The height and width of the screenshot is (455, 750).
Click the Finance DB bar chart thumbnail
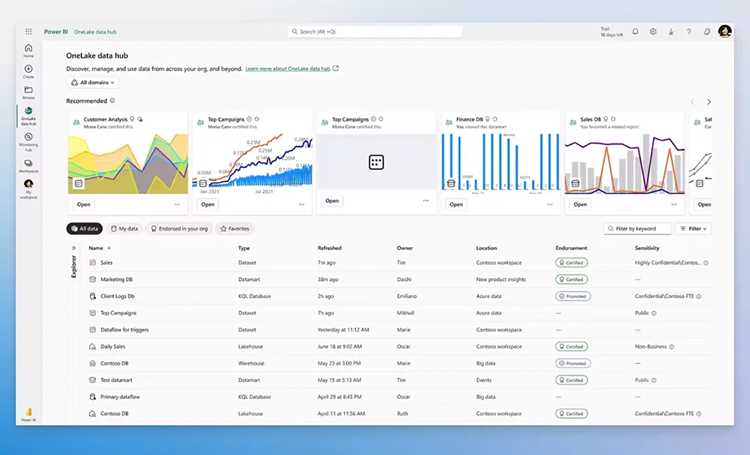coord(500,162)
